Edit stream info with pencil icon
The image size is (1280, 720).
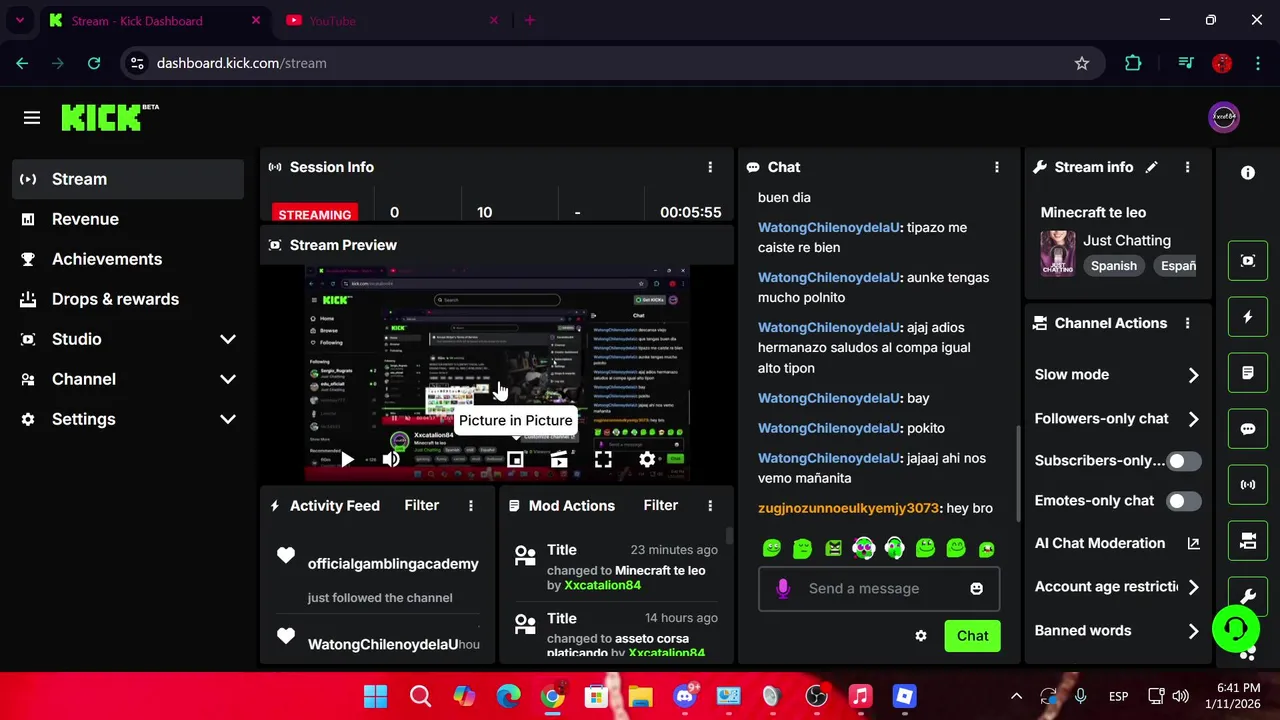(x=1151, y=167)
